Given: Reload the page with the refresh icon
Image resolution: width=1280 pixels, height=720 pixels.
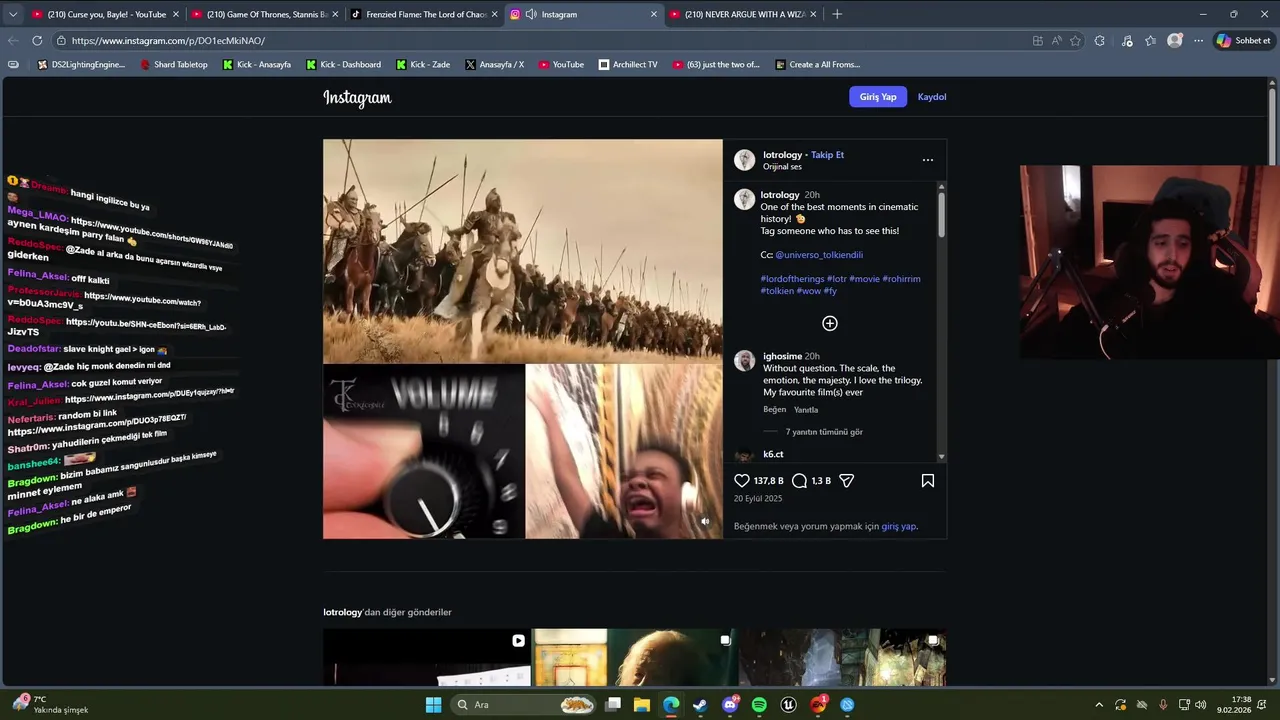Looking at the screenshot, I should 37,41.
